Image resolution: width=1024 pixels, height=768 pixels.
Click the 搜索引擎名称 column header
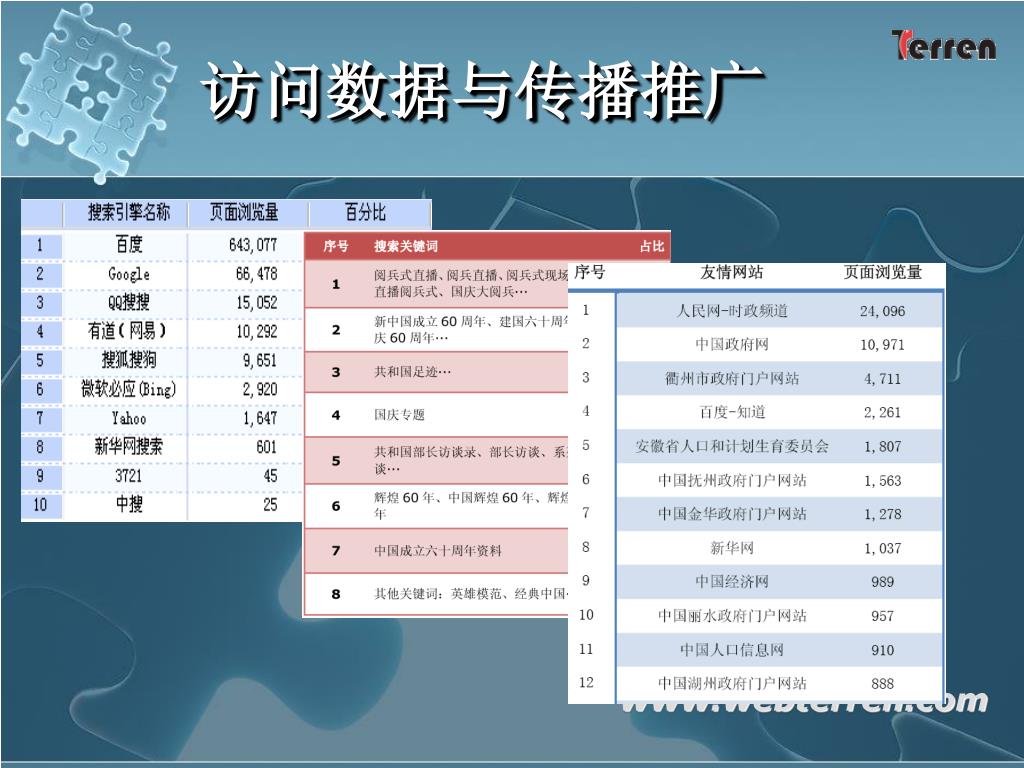(x=129, y=212)
